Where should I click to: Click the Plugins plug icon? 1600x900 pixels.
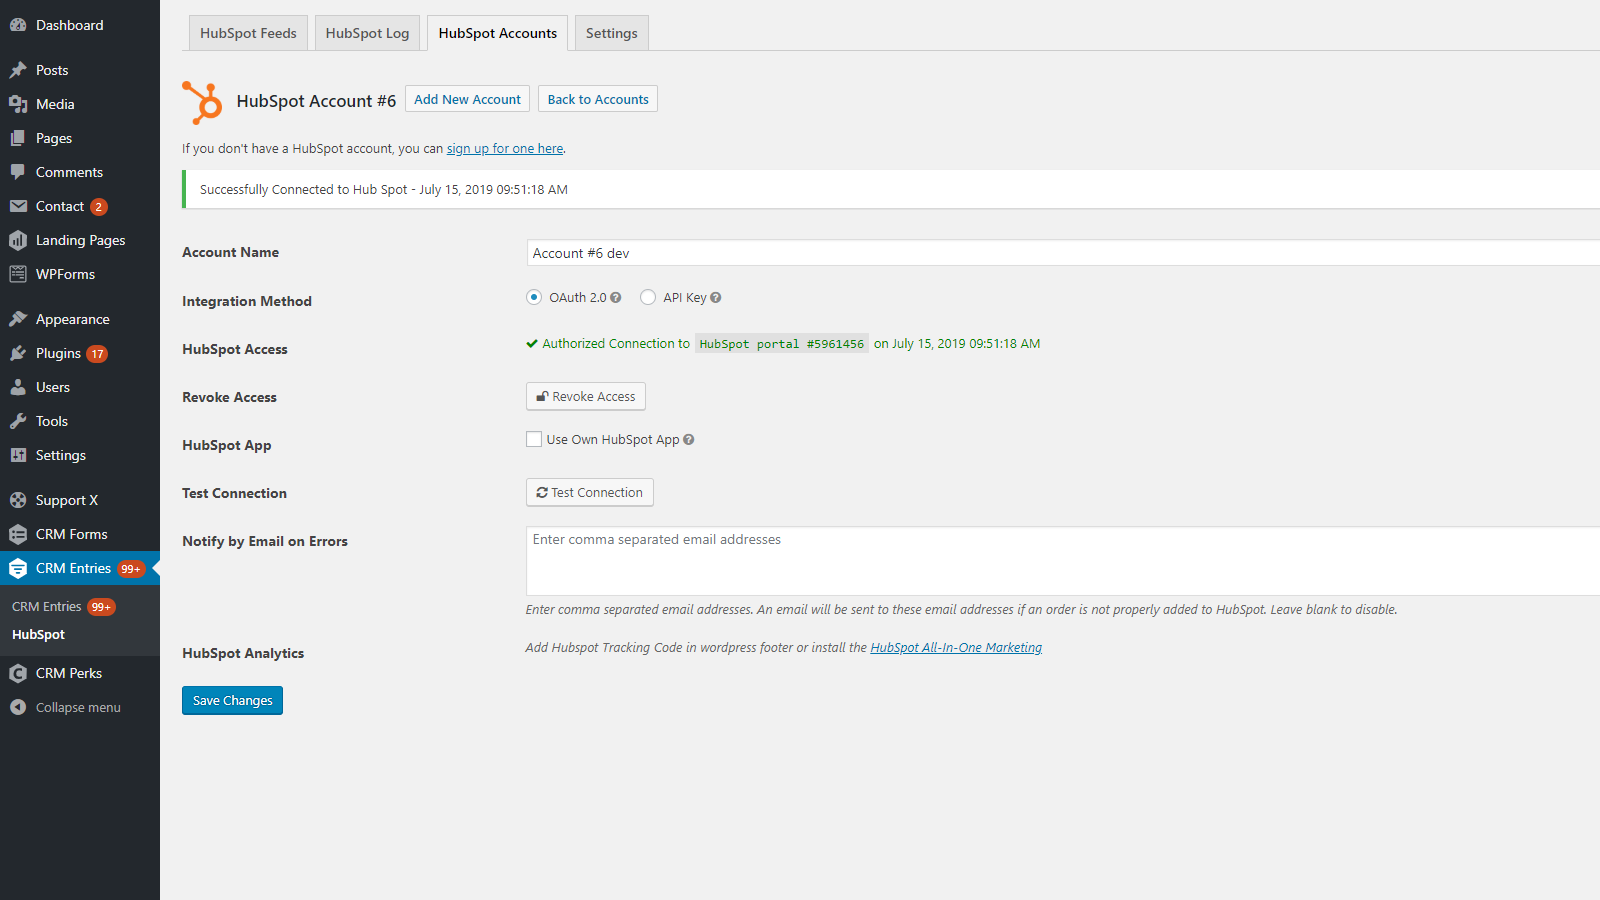[x=18, y=353]
